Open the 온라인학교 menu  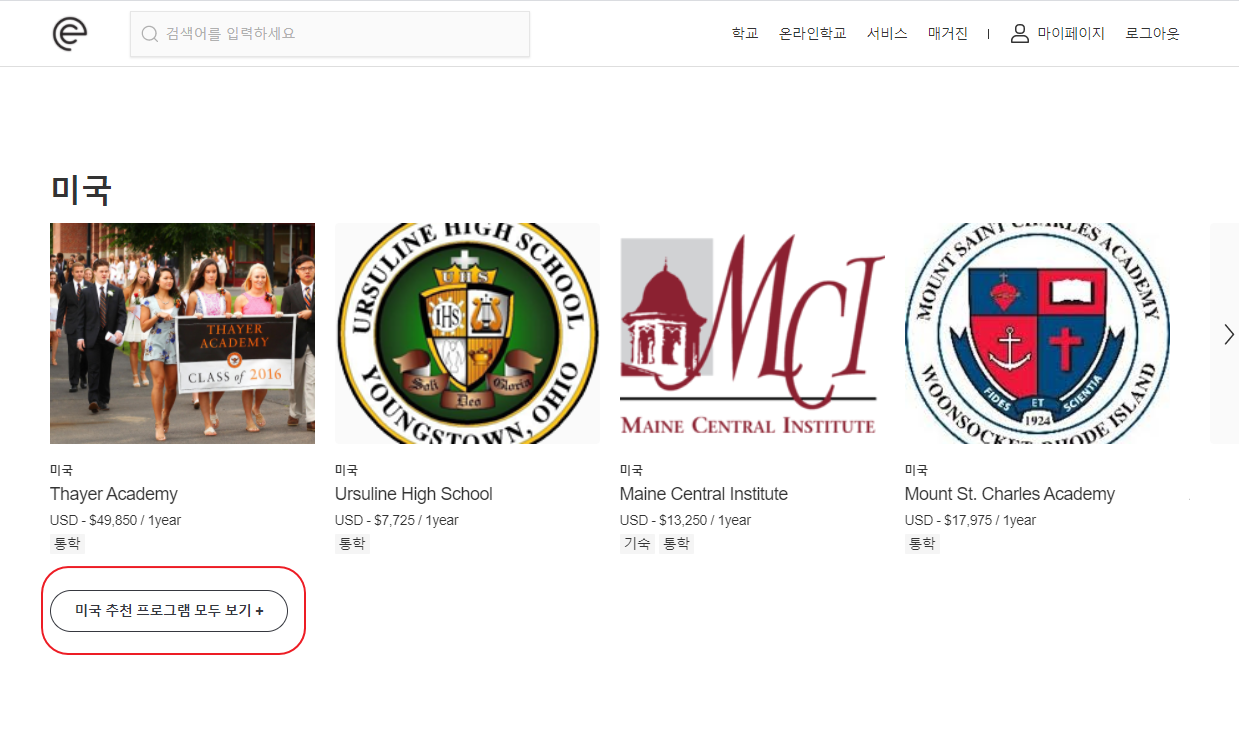[x=812, y=34]
